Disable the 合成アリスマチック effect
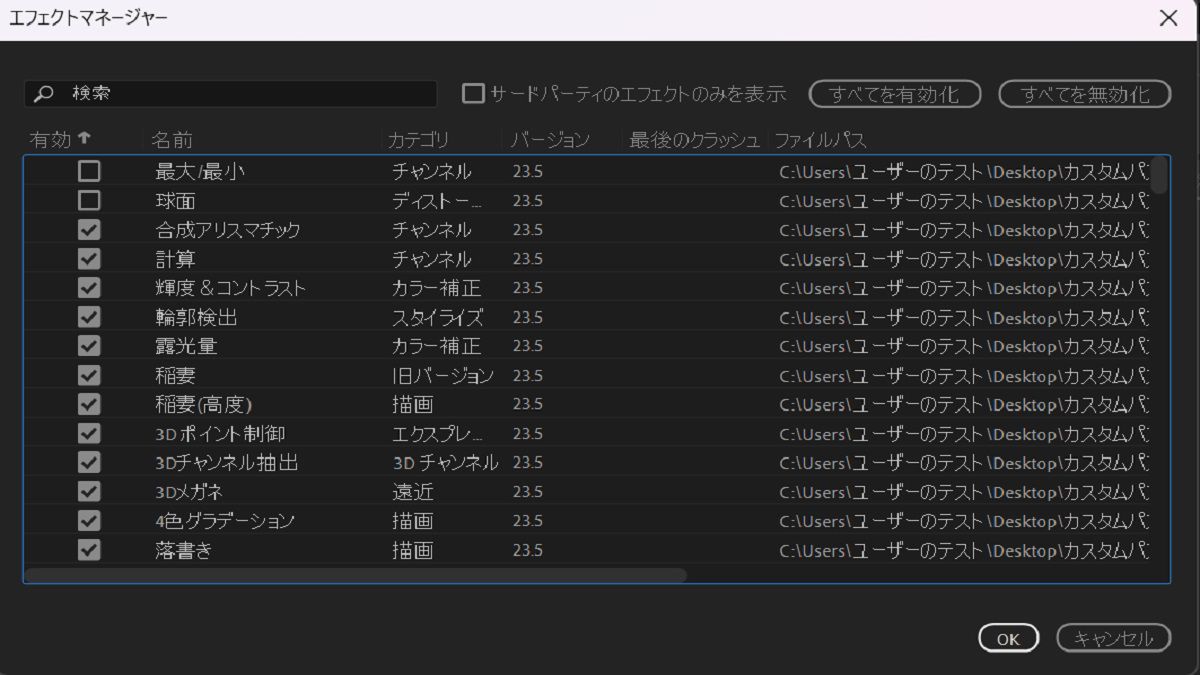 pyautogui.click(x=92, y=229)
